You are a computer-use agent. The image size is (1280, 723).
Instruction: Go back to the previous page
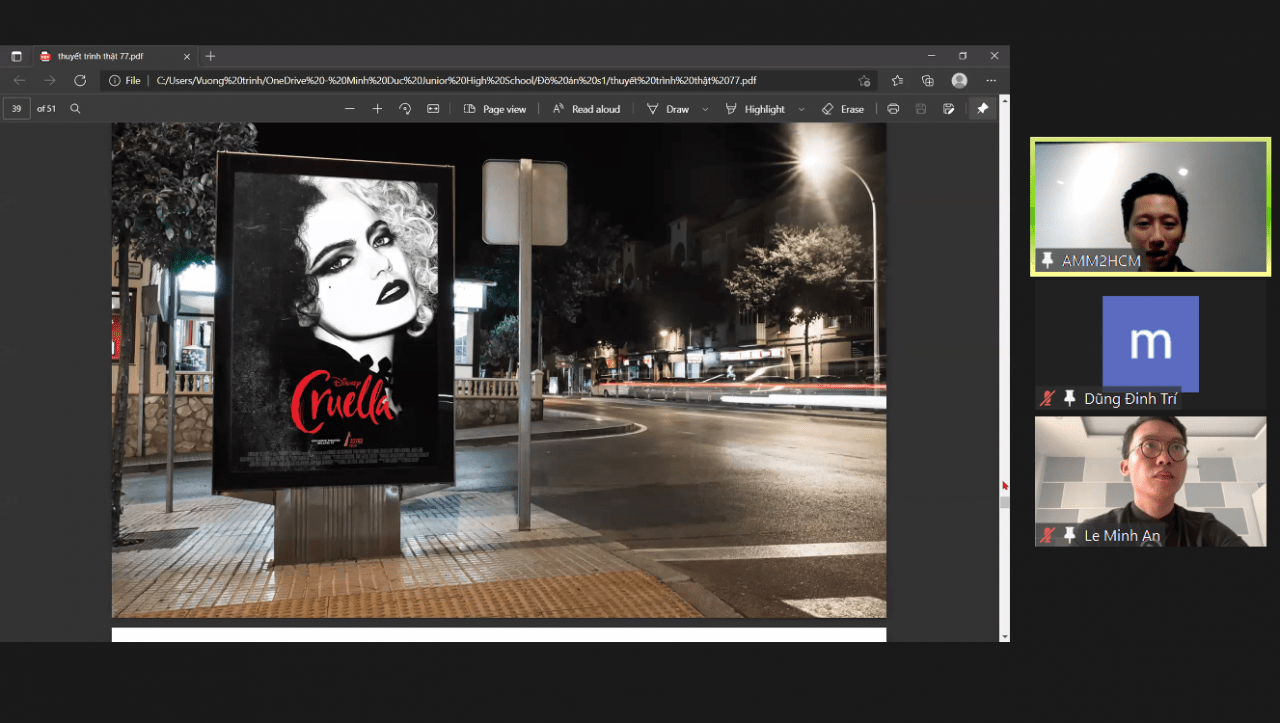pos(19,80)
